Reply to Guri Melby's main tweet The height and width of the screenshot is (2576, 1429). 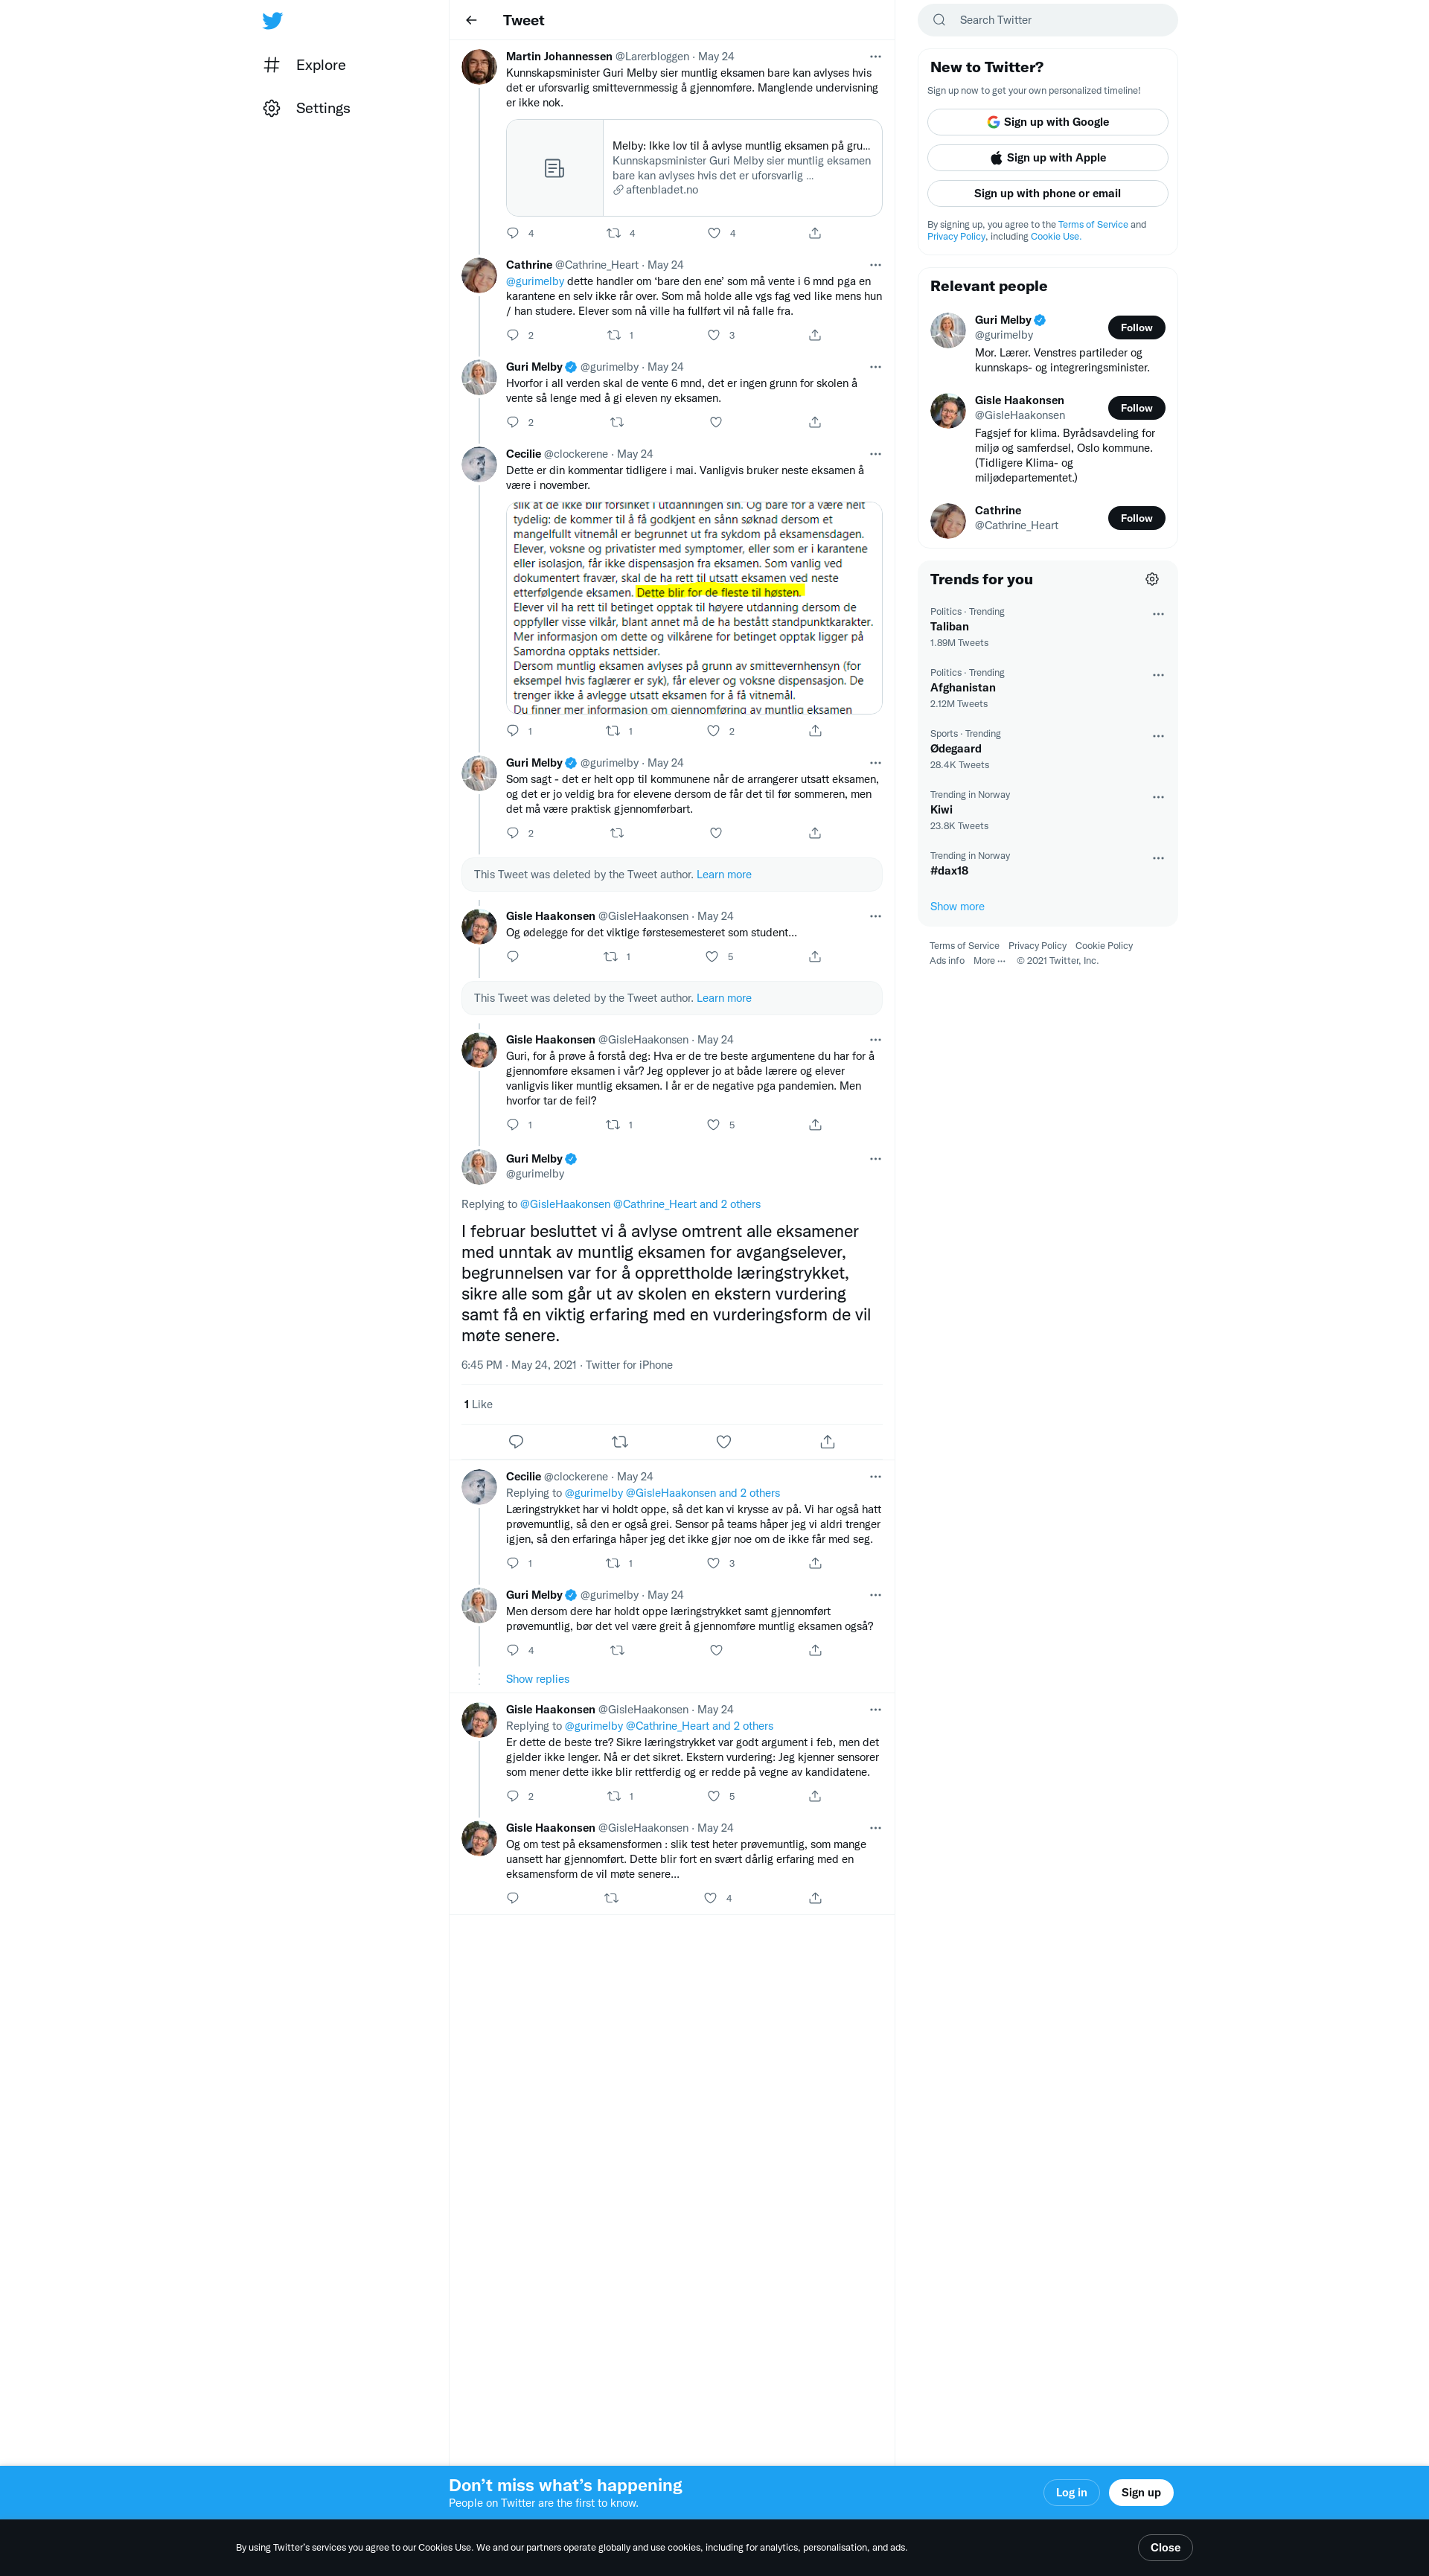(516, 1441)
